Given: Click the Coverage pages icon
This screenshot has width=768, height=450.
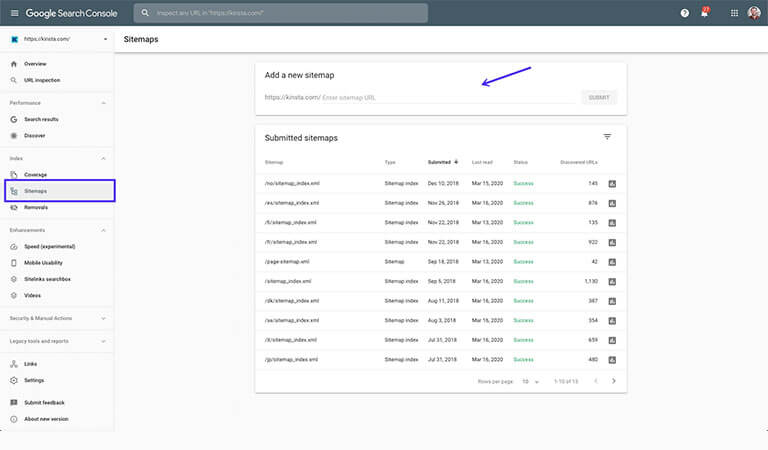Looking at the screenshot, I should tap(14, 175).
